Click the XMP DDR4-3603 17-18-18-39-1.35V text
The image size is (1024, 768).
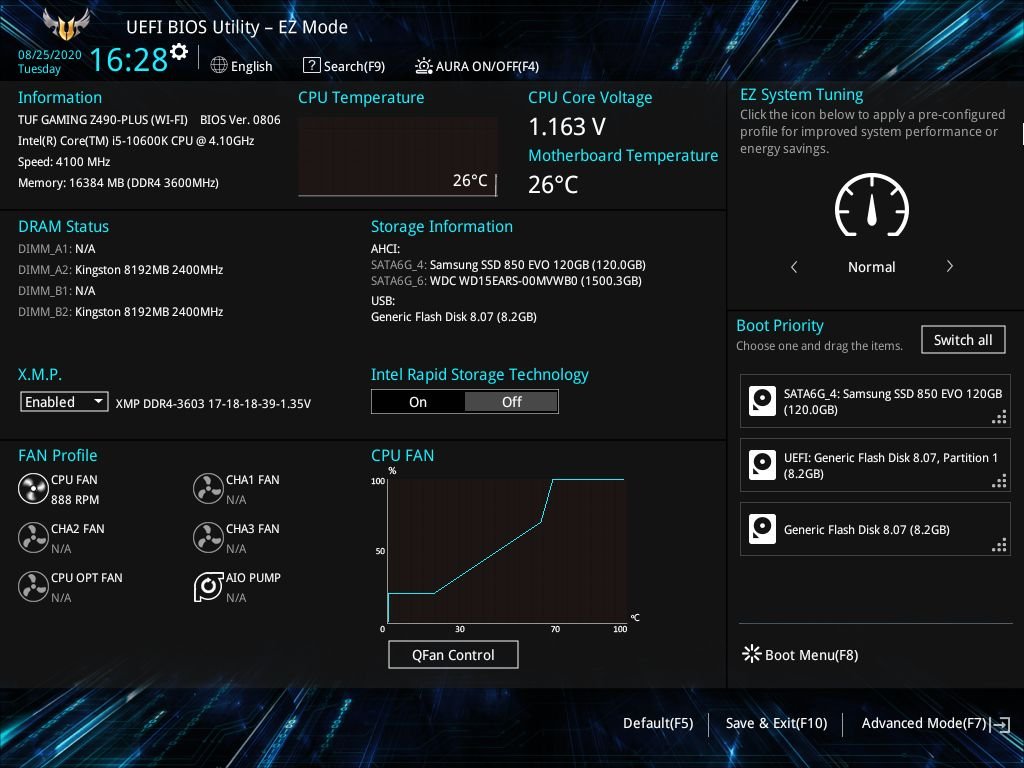[214, 404]
